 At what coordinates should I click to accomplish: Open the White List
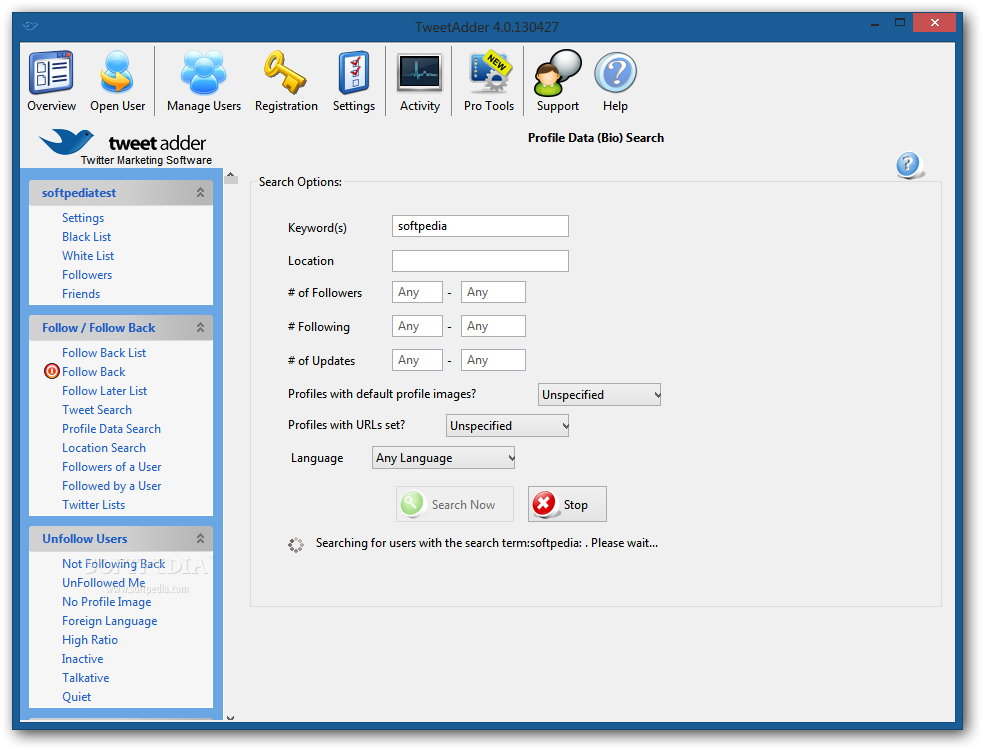pyautogui.click(x=88, y=255)
